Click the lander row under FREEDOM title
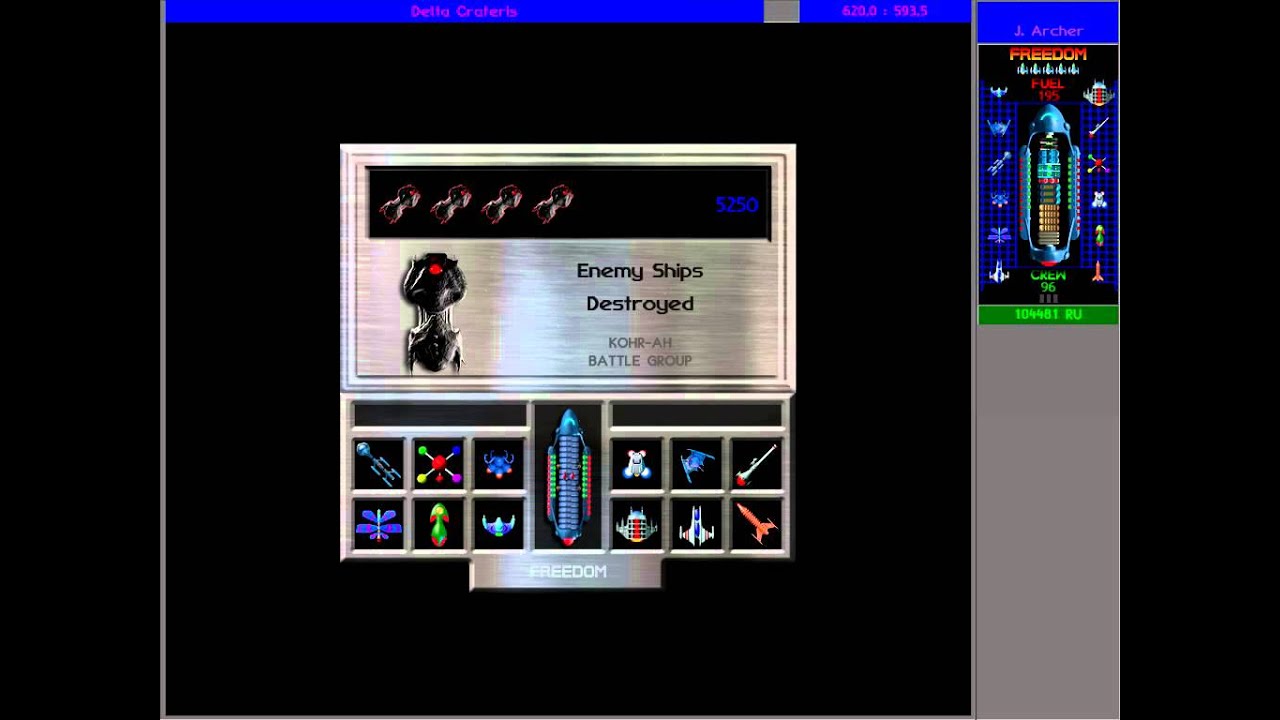This screenshot has width=1280, height=720. tap(1048, 69)
